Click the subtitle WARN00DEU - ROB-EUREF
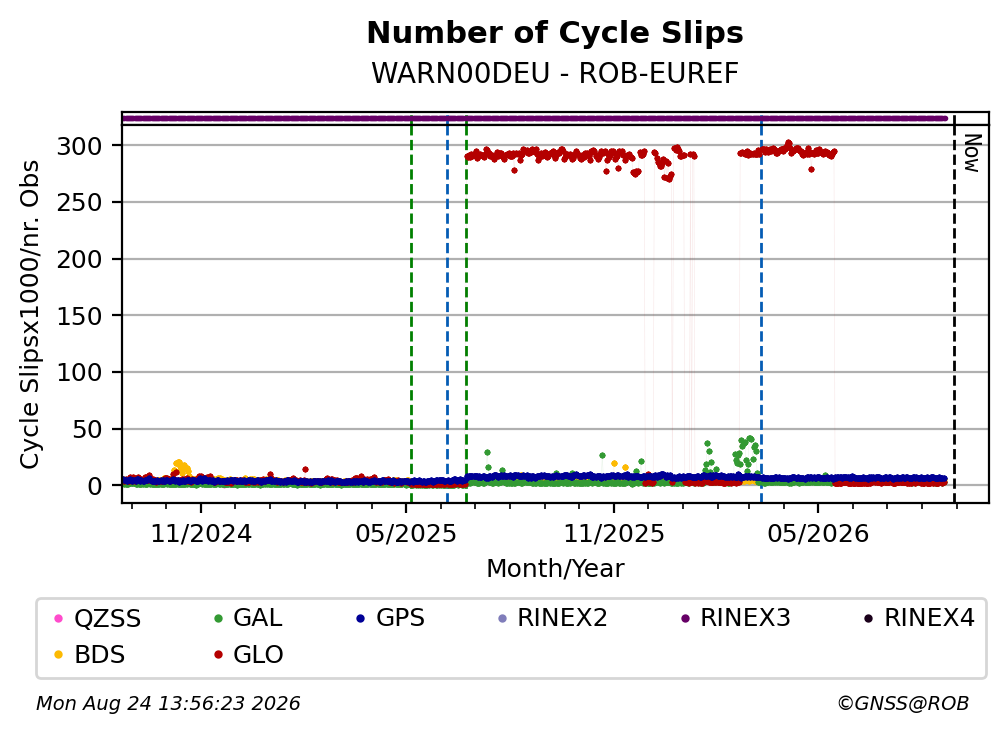This screenshot has width=1008, height=734. tap(555, 74)
